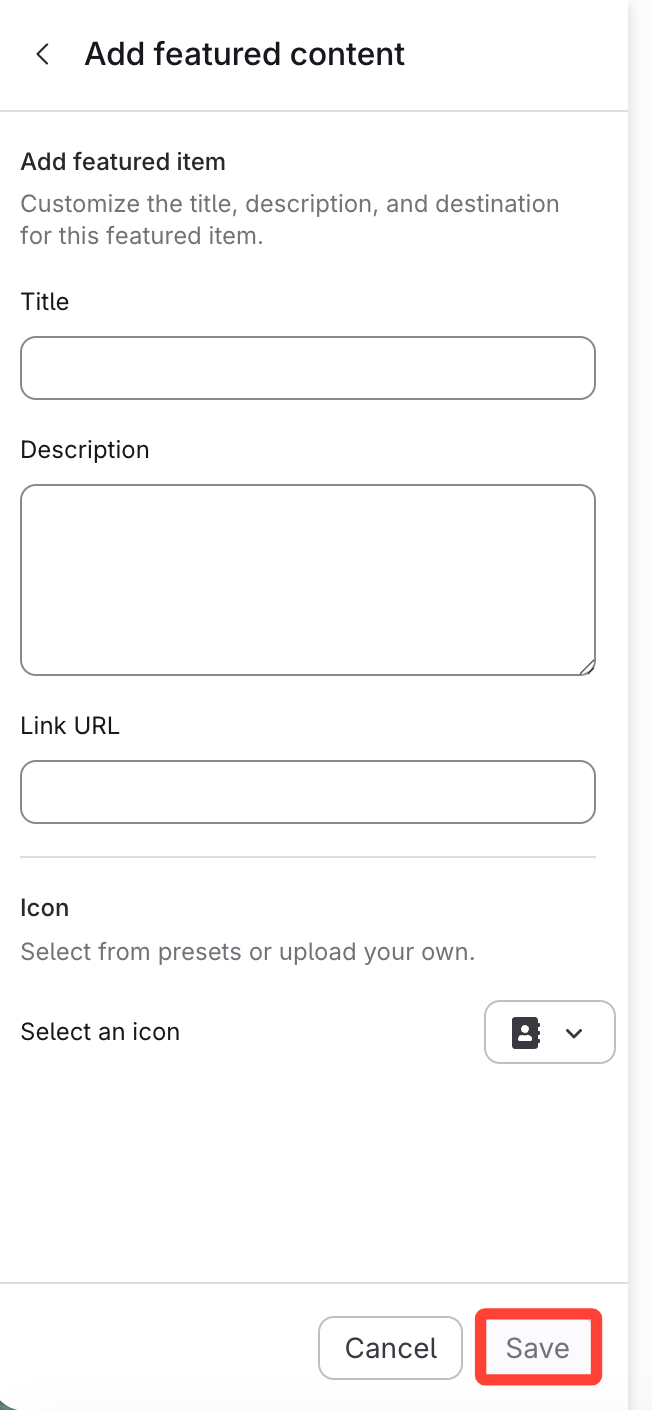
Task: Click the "Description" field label
Action: [x=85, y=450]
